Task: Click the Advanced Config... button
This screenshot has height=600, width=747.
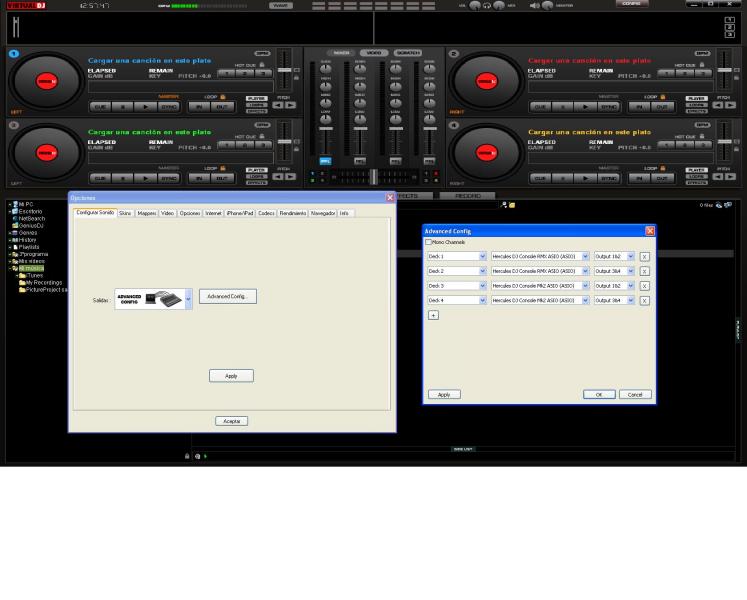Action: (x=228, y=296)
